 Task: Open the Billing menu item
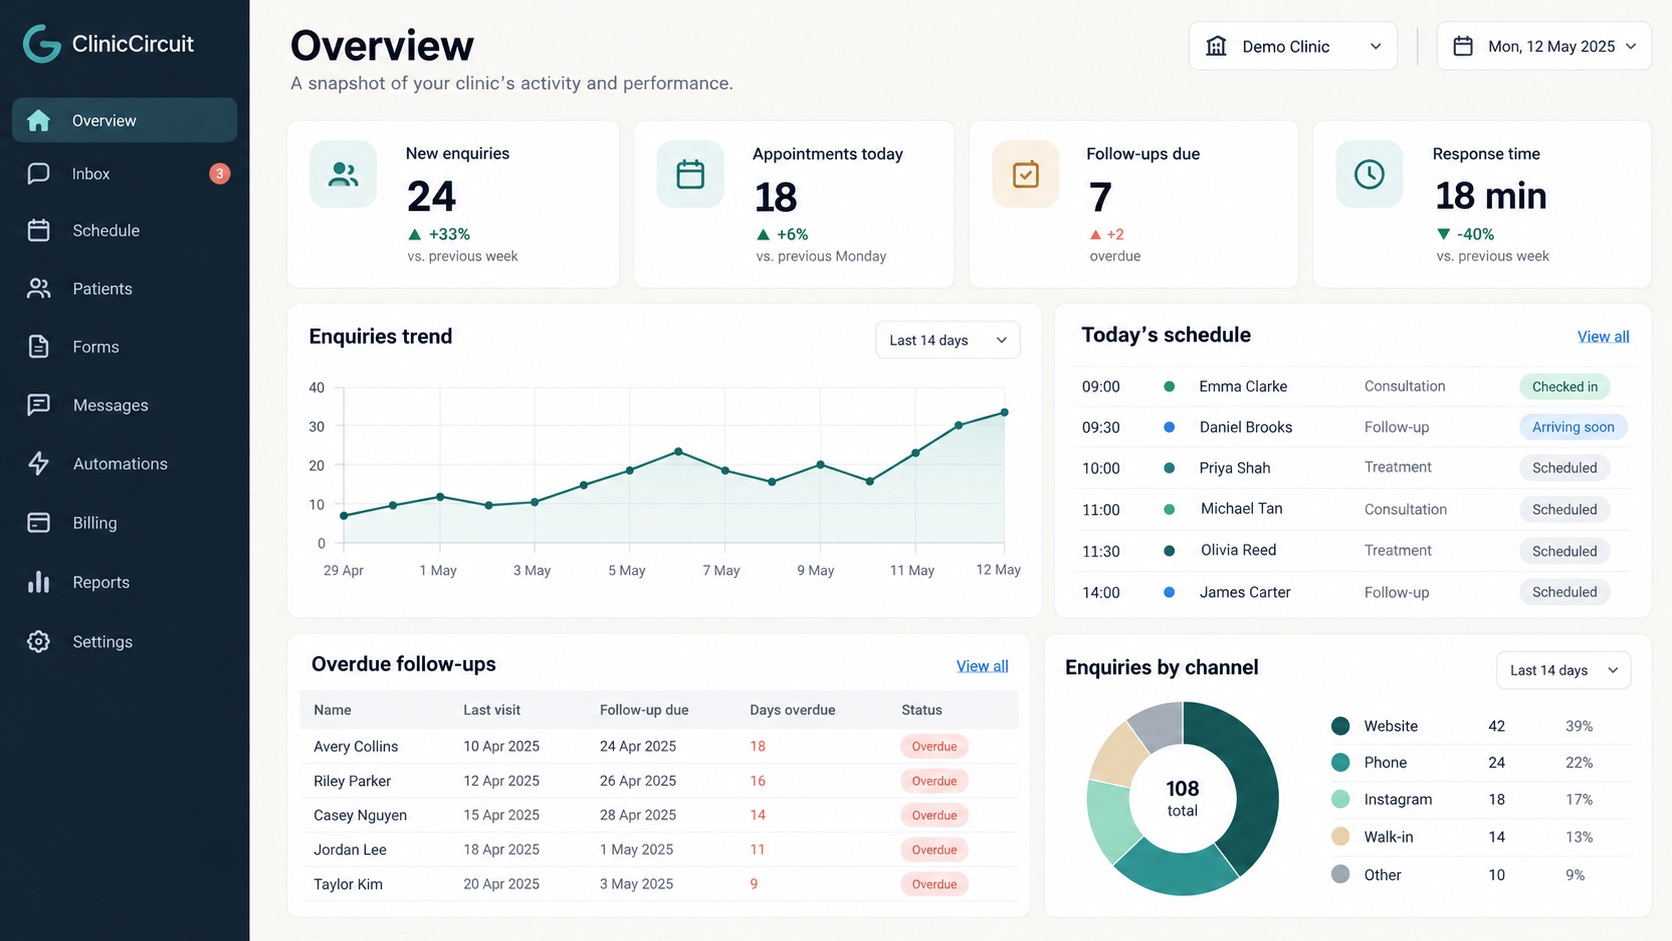tap(125, 523)
